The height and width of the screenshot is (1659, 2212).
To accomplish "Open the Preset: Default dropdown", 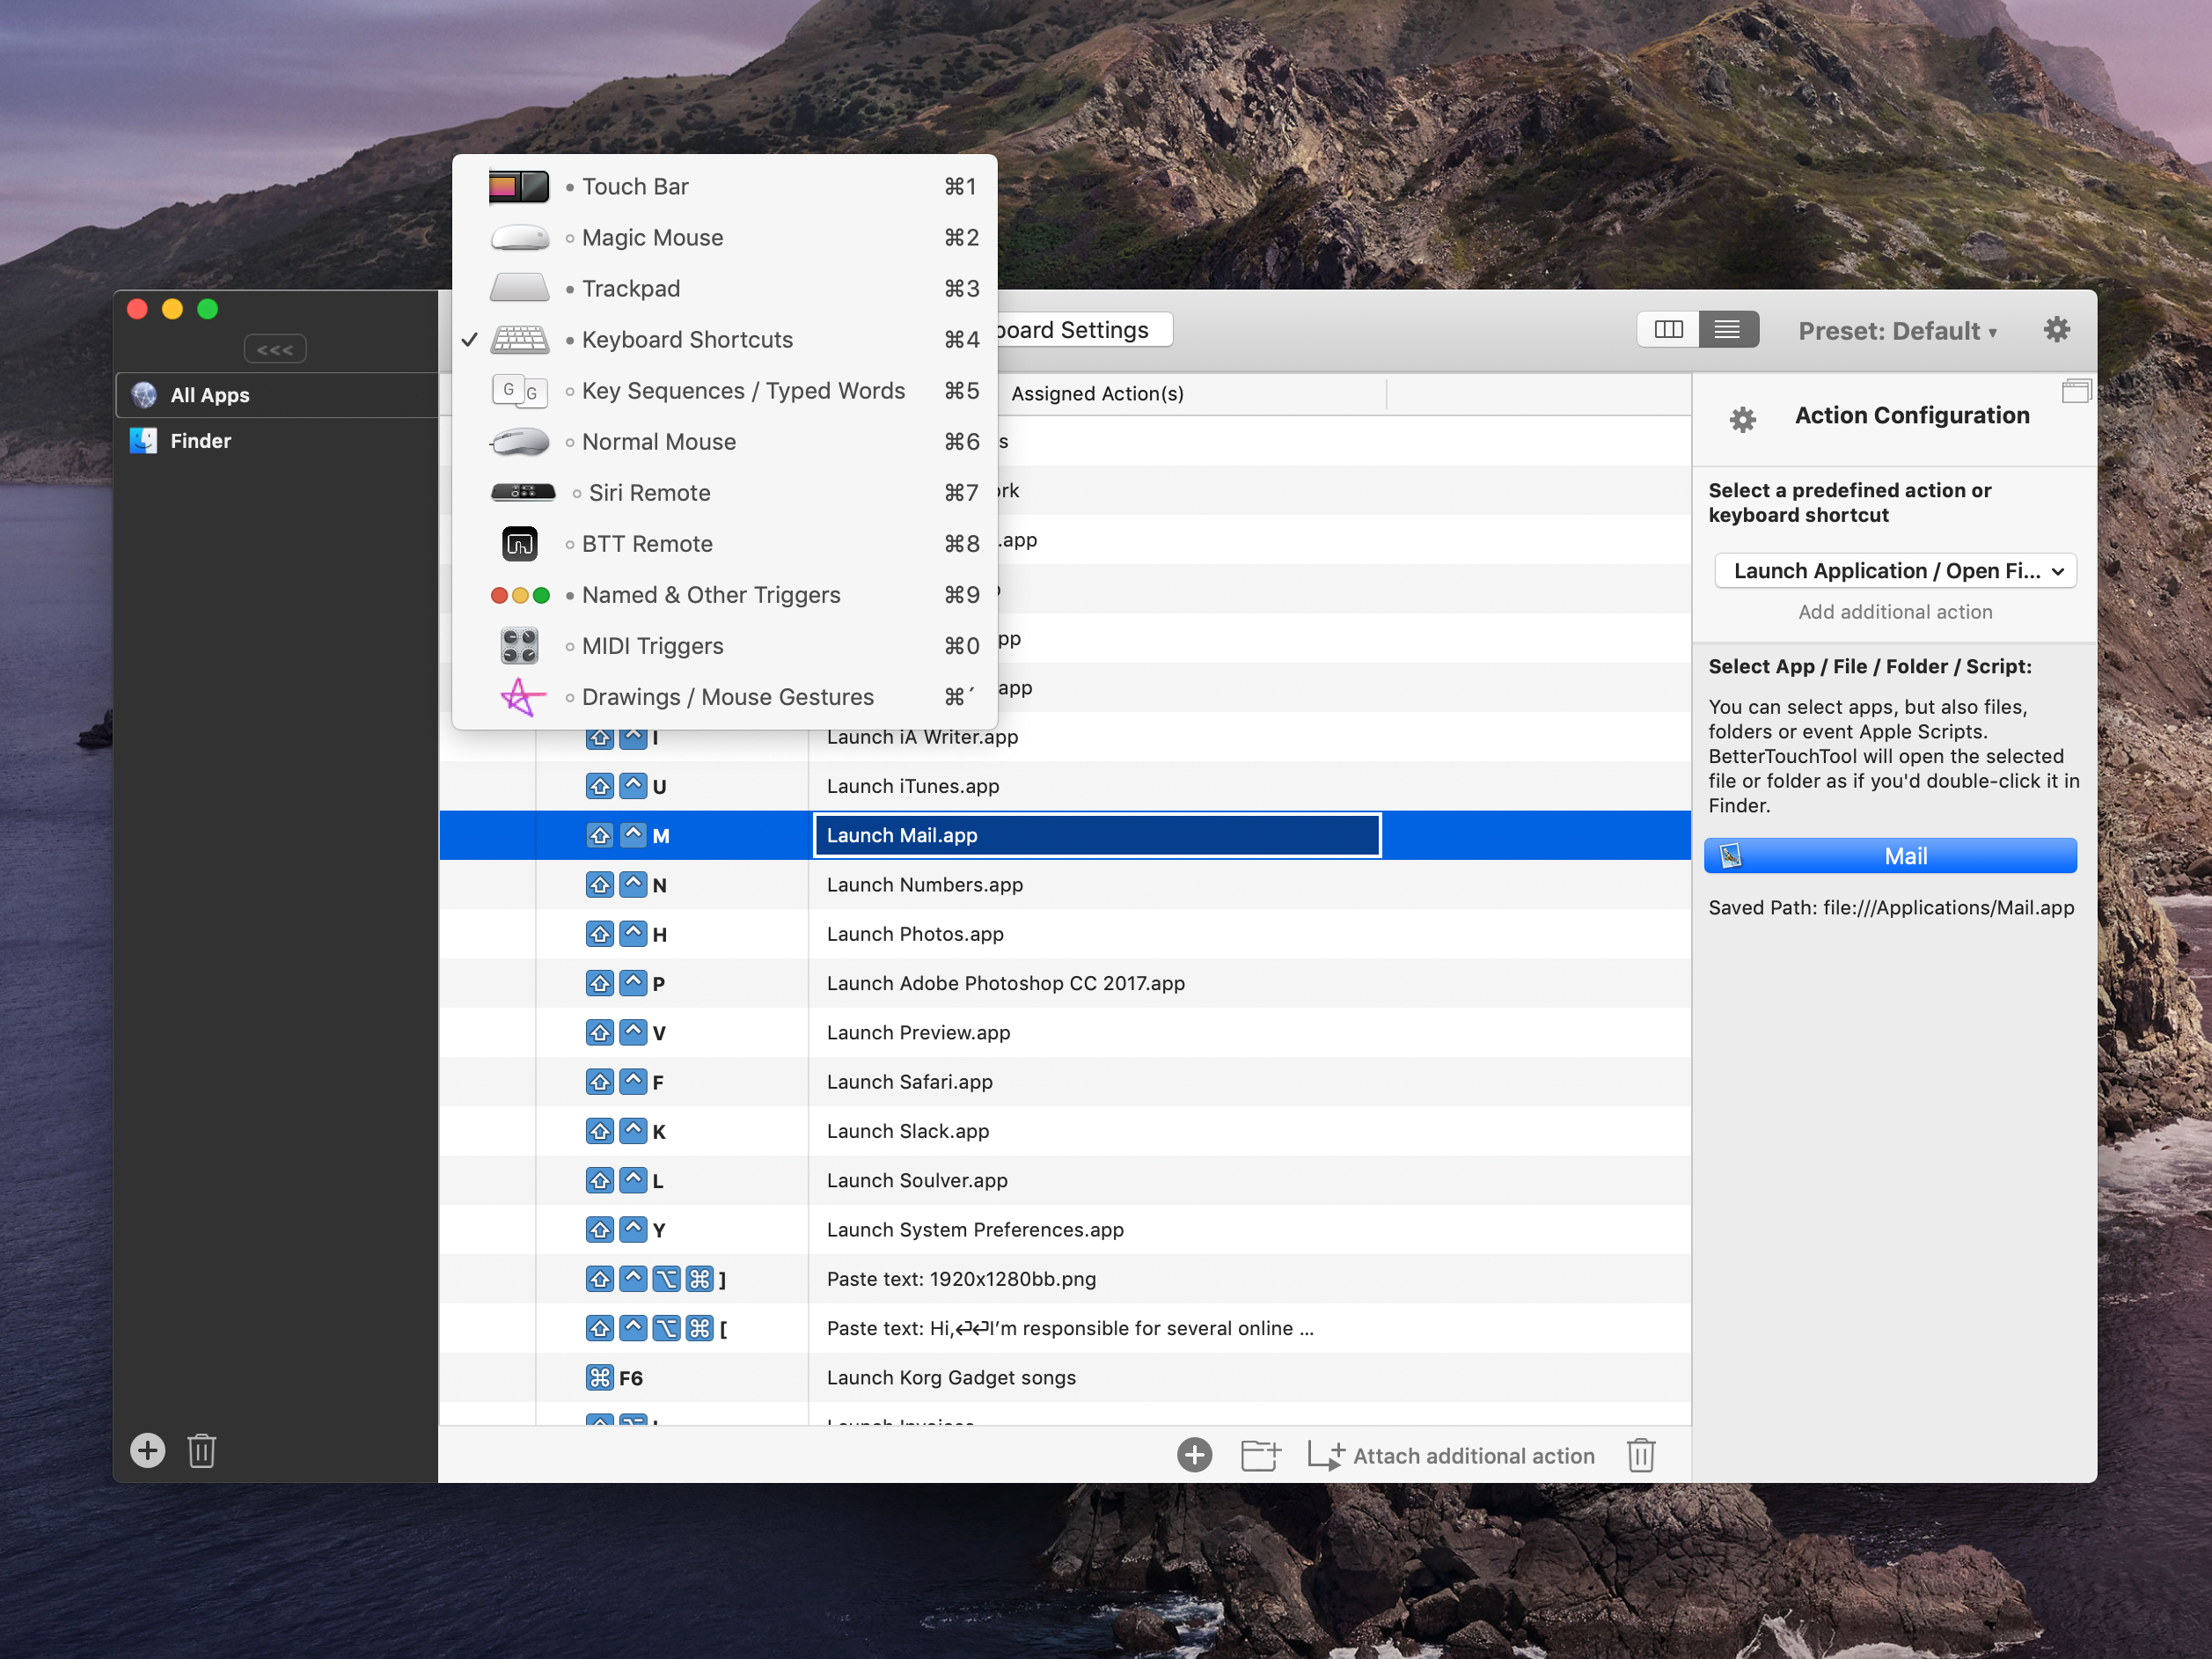I will click(x=1897, y=331).
